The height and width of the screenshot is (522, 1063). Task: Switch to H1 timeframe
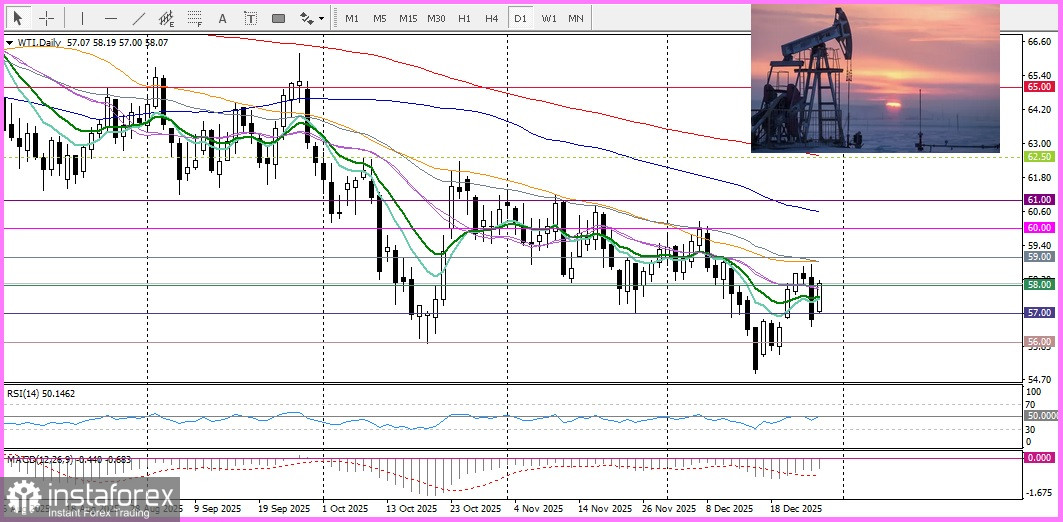[464, 18]
